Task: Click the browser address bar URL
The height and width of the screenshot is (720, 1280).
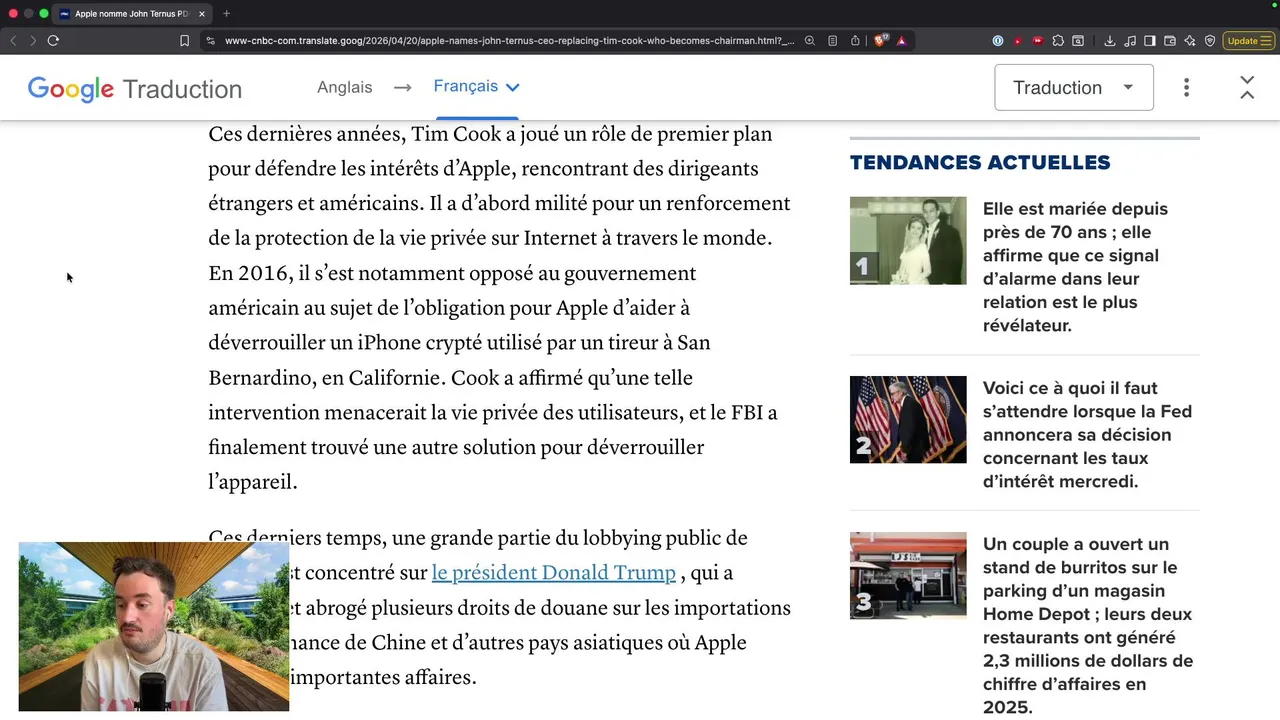Action: pos(509,41)
